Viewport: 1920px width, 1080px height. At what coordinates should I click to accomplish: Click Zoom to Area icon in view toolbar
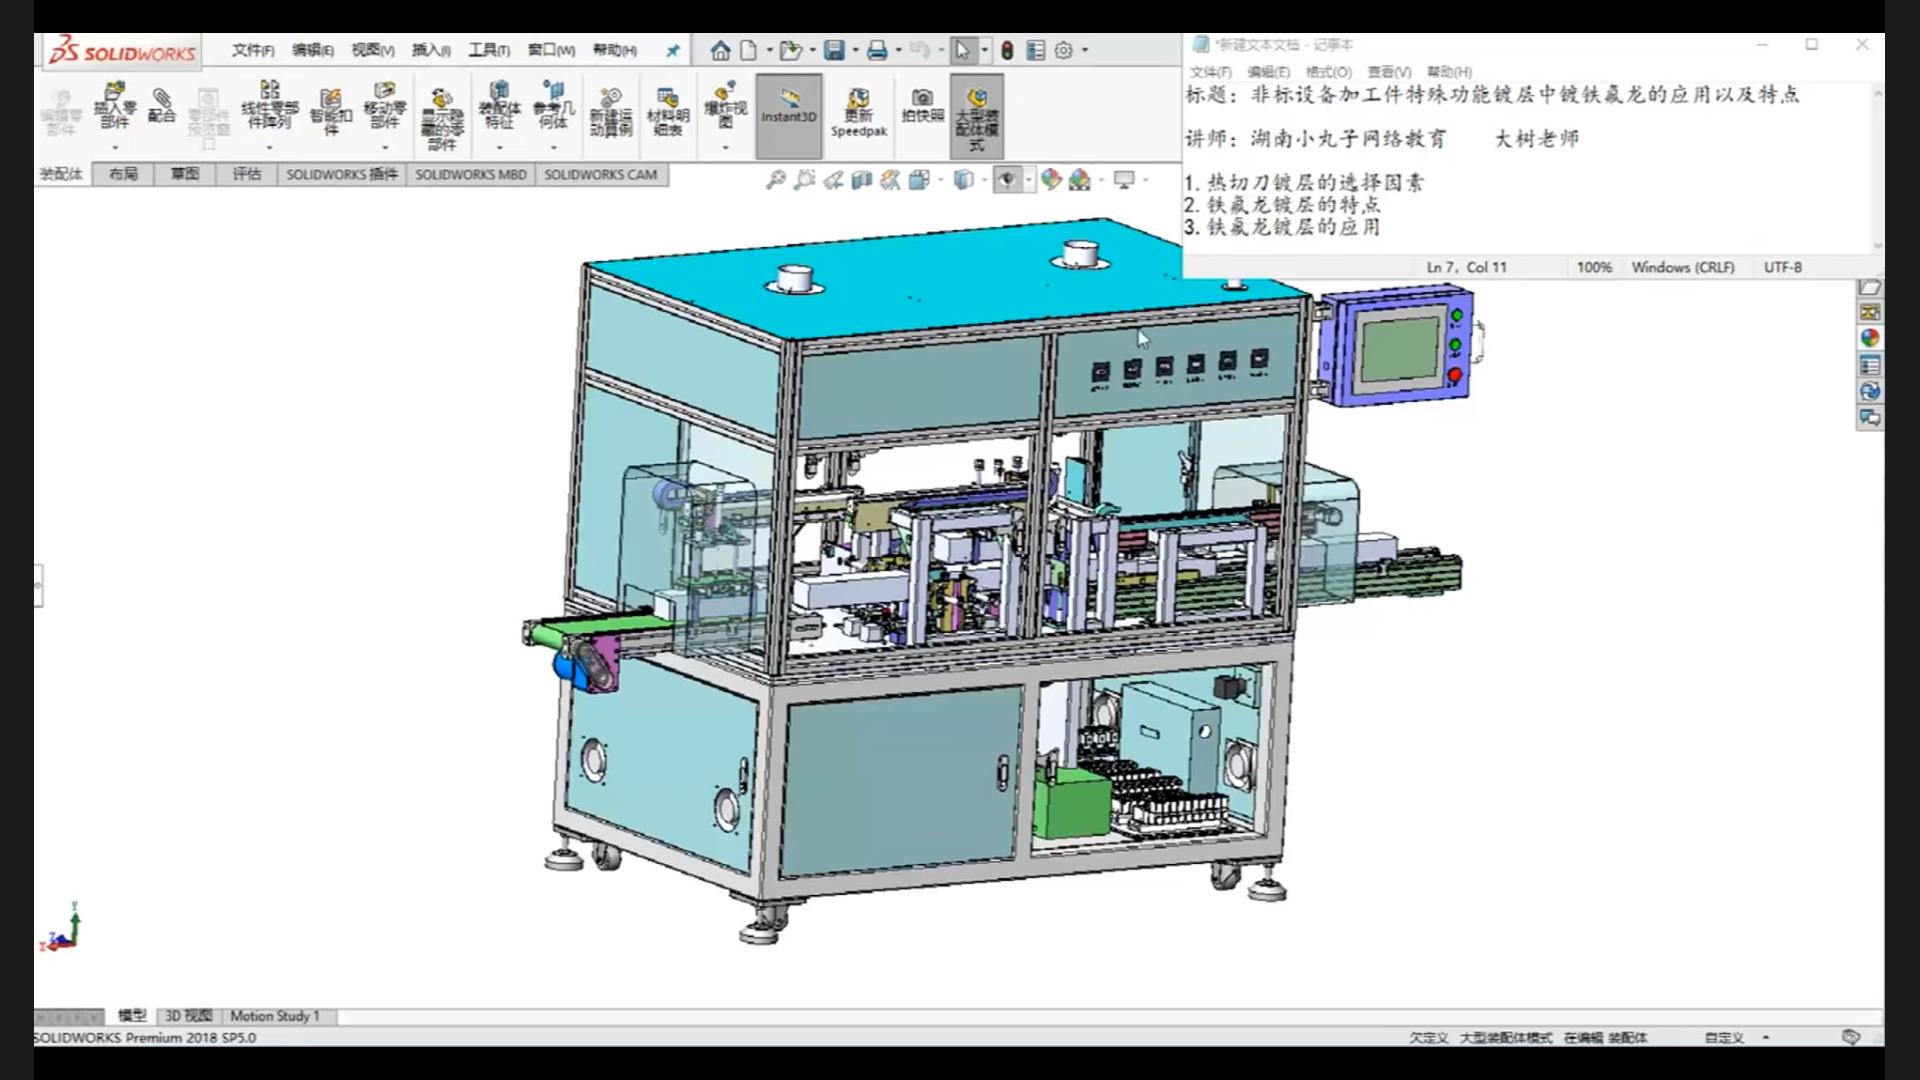[x=804, y=180]
